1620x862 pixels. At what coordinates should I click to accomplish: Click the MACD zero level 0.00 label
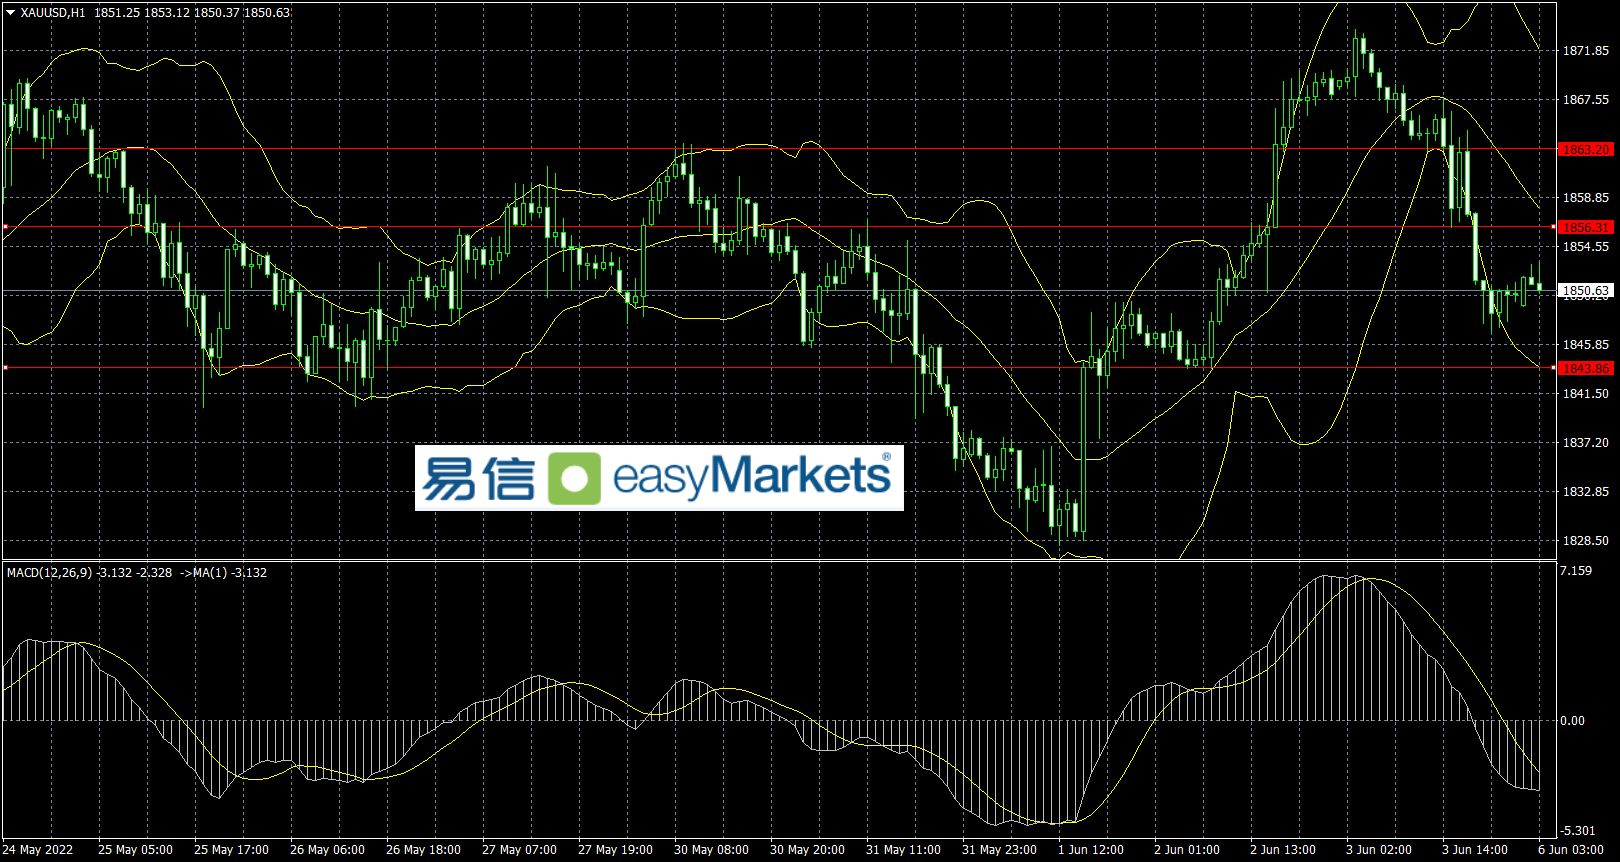pyautogui.click(x=1573, y=720)
